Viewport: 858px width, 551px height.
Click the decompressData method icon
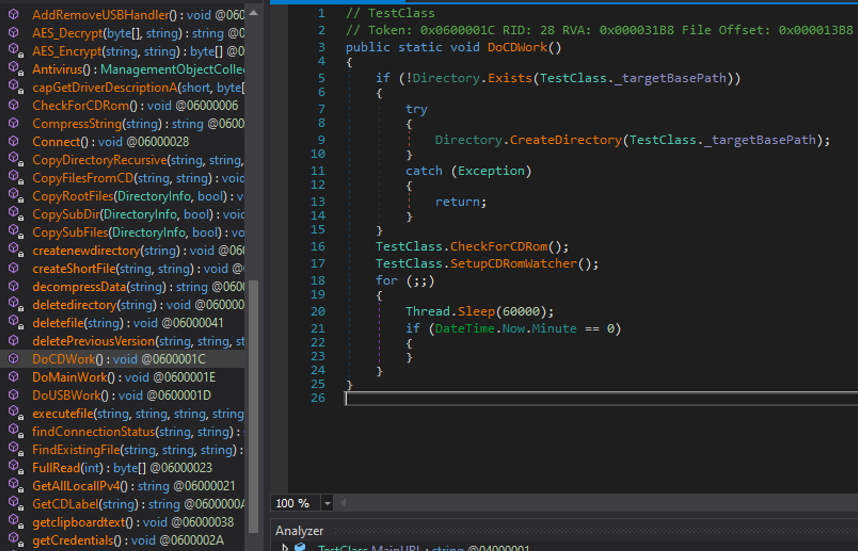15,286
